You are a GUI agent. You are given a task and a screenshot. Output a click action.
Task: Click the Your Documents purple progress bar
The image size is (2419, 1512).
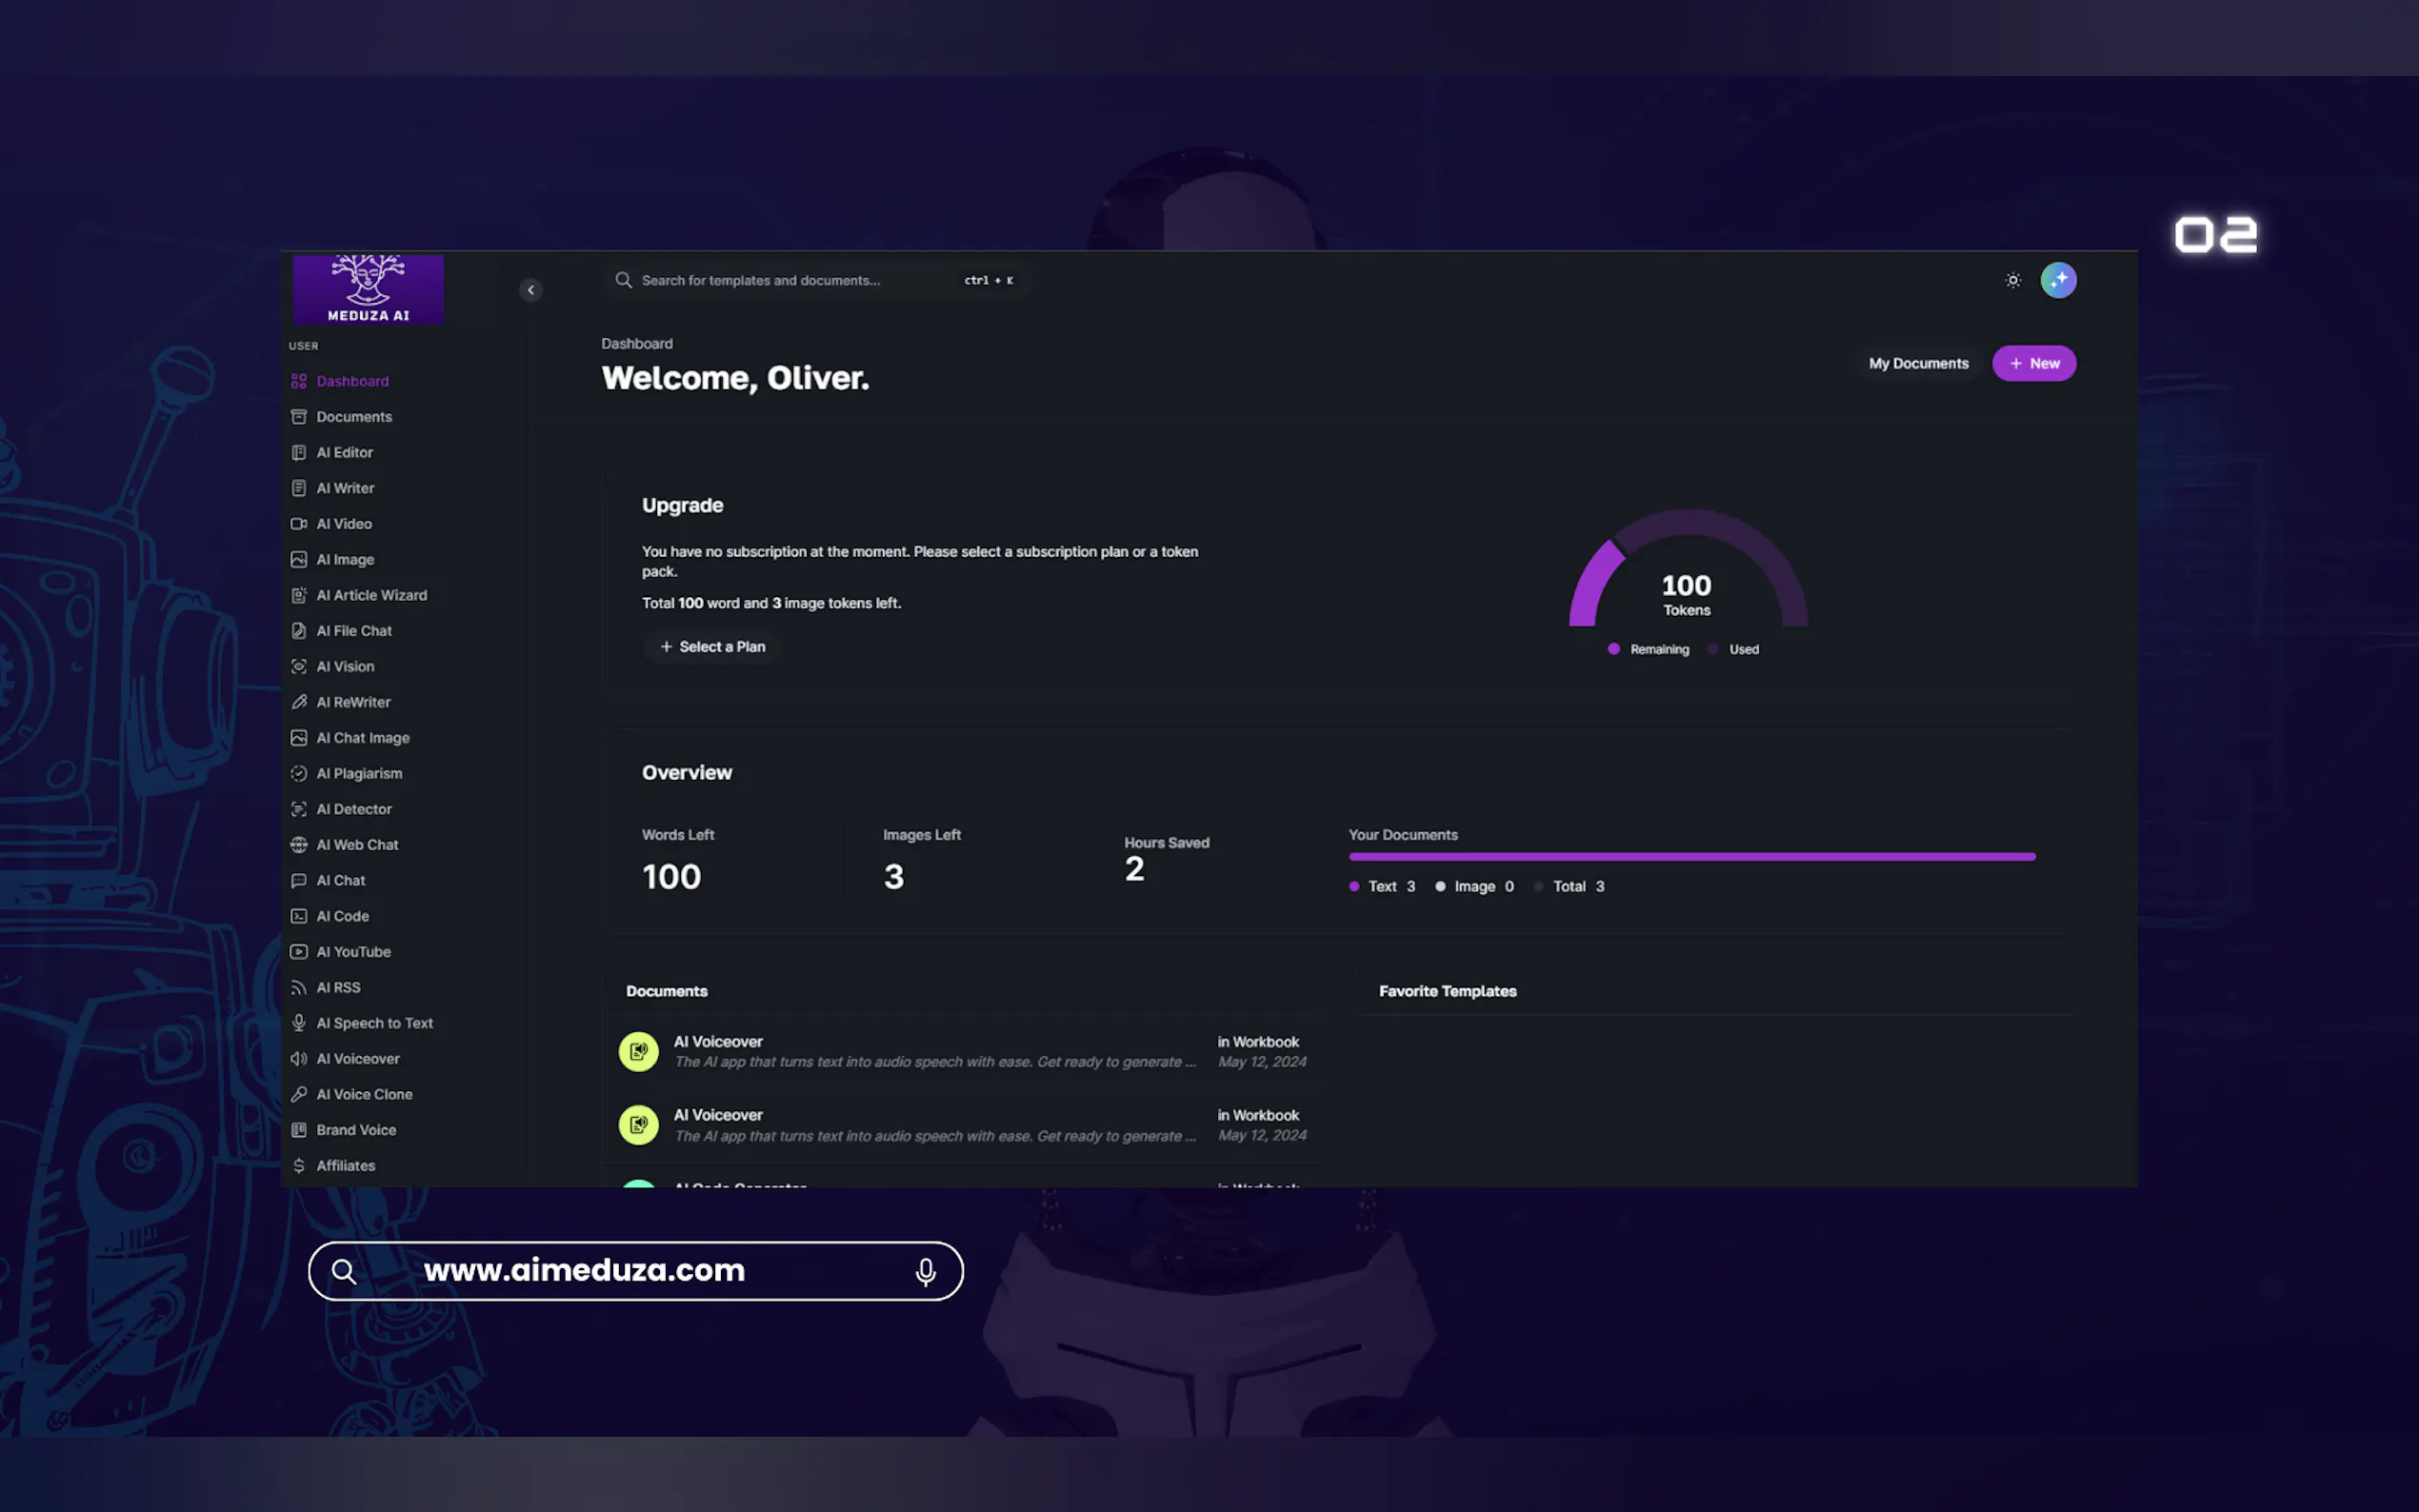(x=1691, y=857)
